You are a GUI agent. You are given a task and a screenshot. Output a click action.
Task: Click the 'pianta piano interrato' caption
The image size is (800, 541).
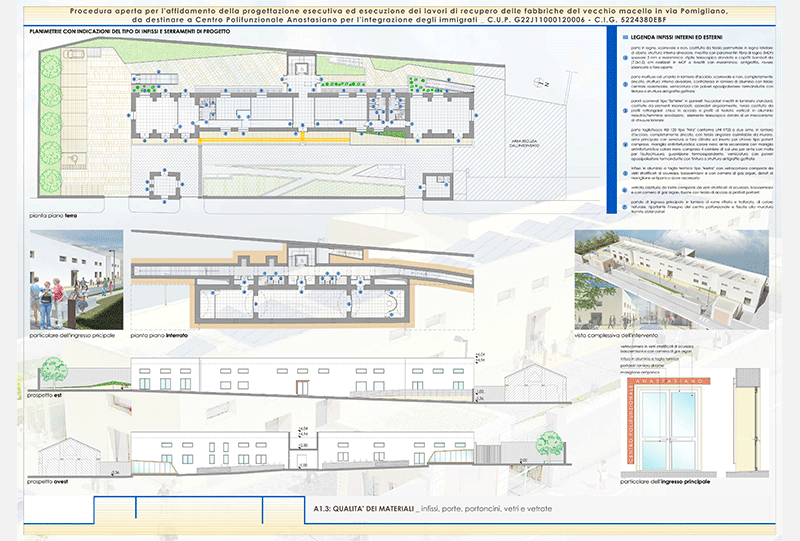[159, 336]
